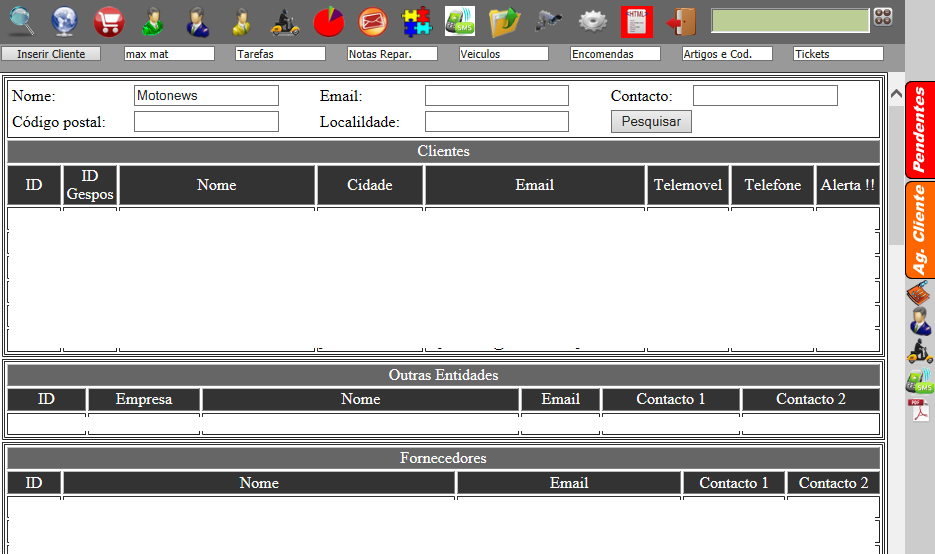Click the Inserir Cliente button

click(x=51, y=54)
